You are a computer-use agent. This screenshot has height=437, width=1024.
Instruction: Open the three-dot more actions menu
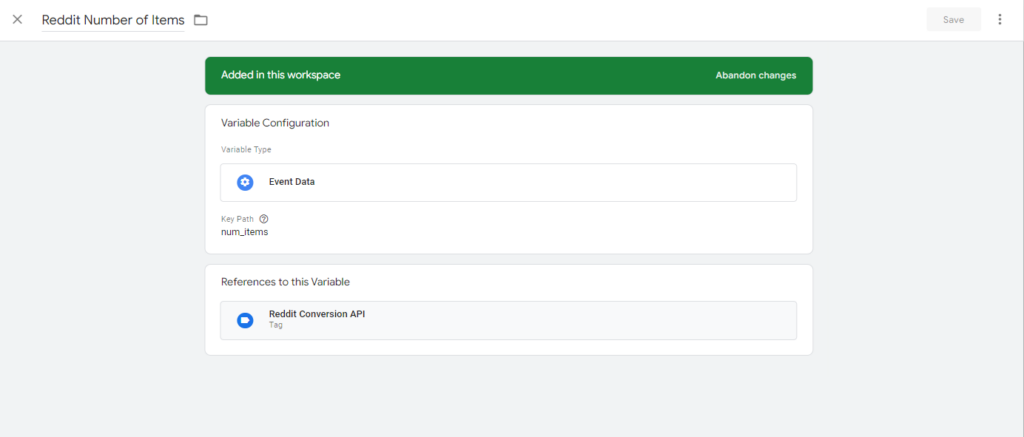tap(999, 20)
